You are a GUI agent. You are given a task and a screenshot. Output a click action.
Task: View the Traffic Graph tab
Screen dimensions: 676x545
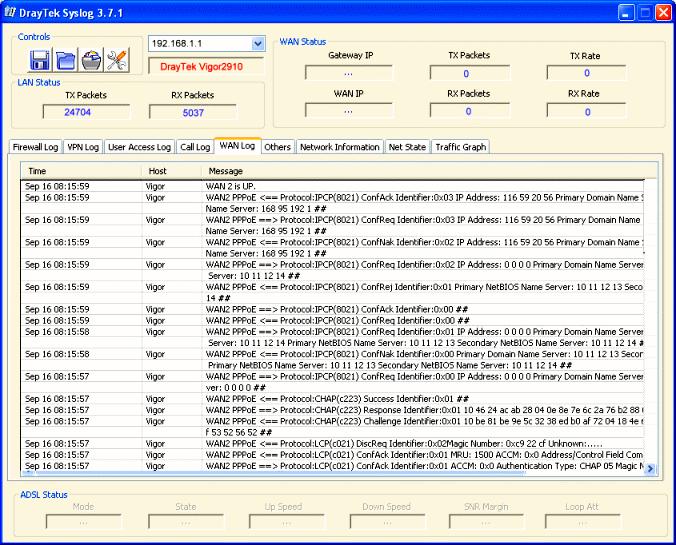click(x=460, y=147)
